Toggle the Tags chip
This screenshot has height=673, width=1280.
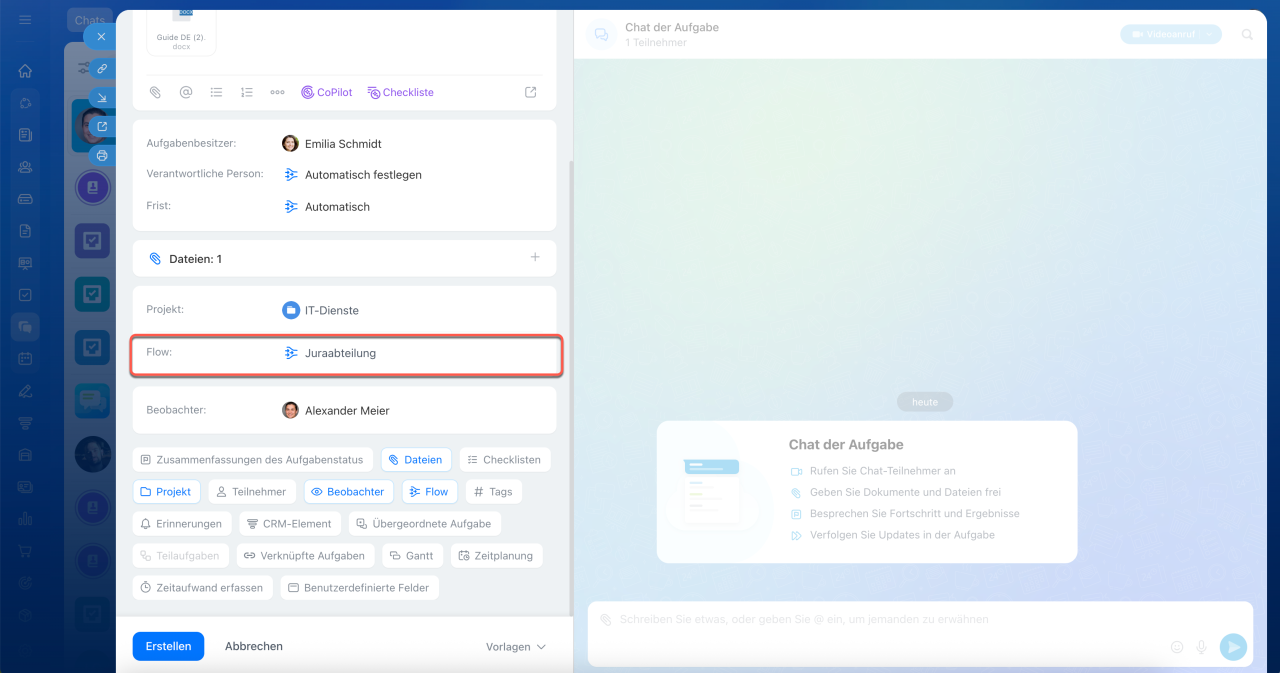493,492
